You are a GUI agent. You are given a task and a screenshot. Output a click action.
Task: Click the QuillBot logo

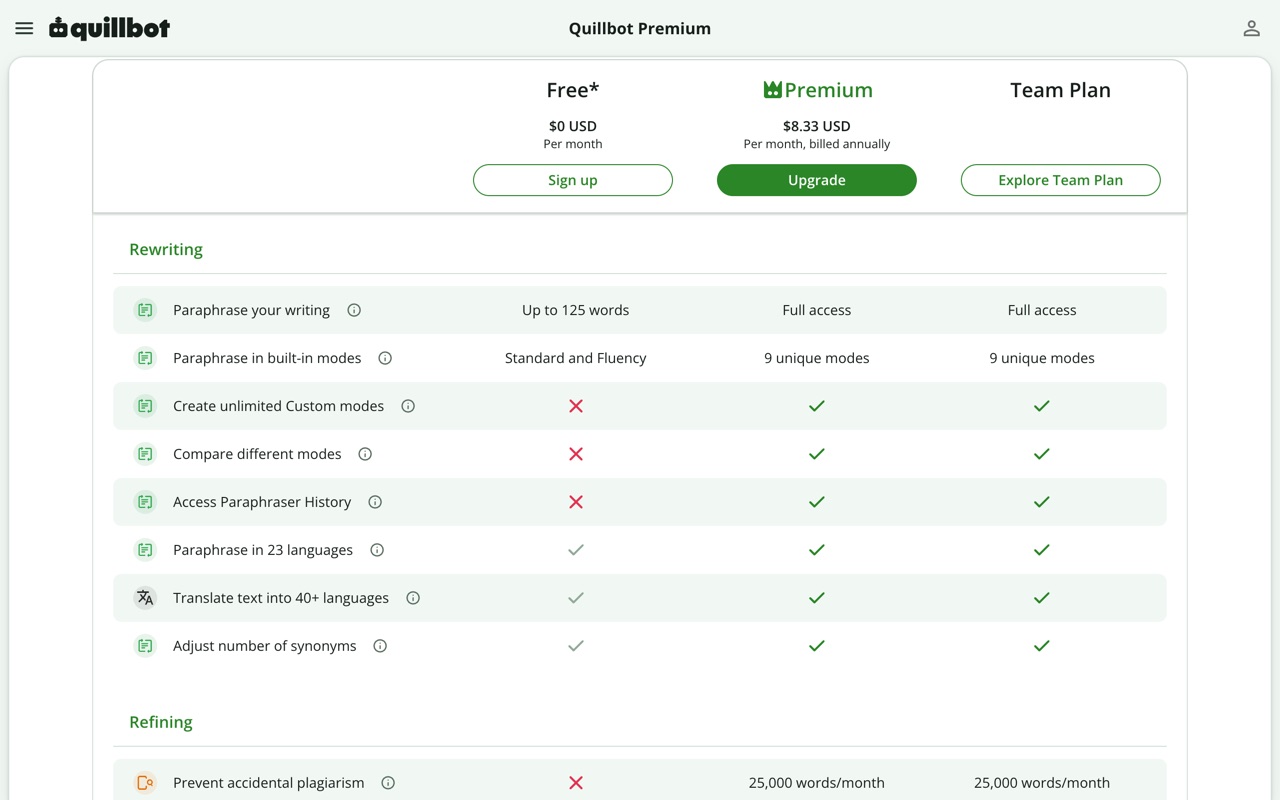[x=110, y=28]
